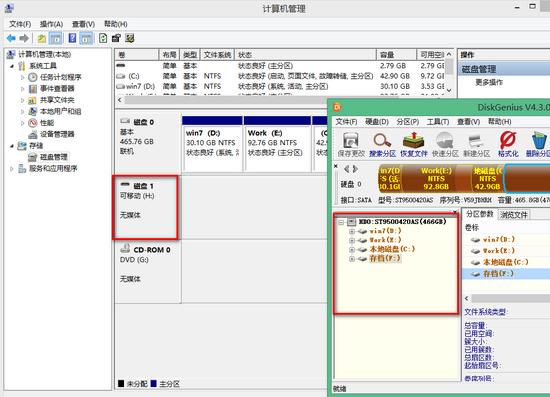Click DiskGenius 保存更改 save changes icon
The width and height of the screenshot is (550, 397).
click(x=351, y=144)
